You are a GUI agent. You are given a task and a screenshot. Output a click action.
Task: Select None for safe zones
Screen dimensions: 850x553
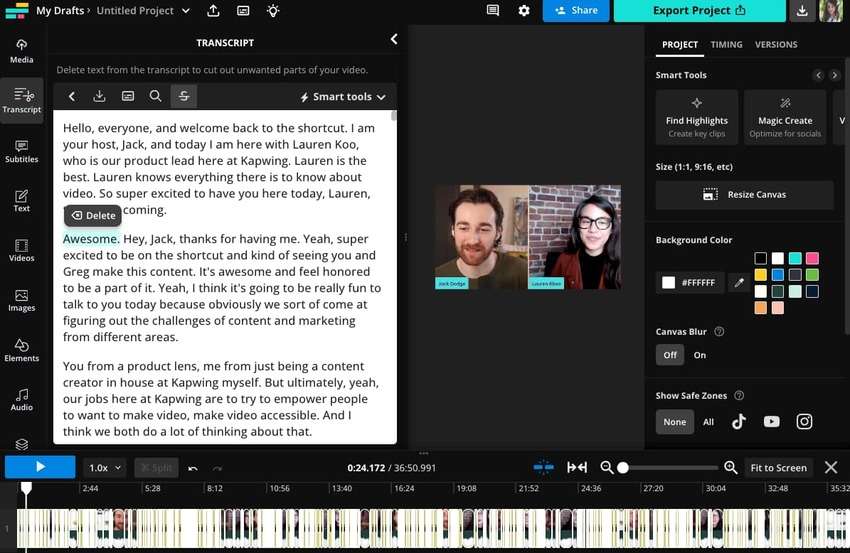pyautogui.click(x=675, y=422)
